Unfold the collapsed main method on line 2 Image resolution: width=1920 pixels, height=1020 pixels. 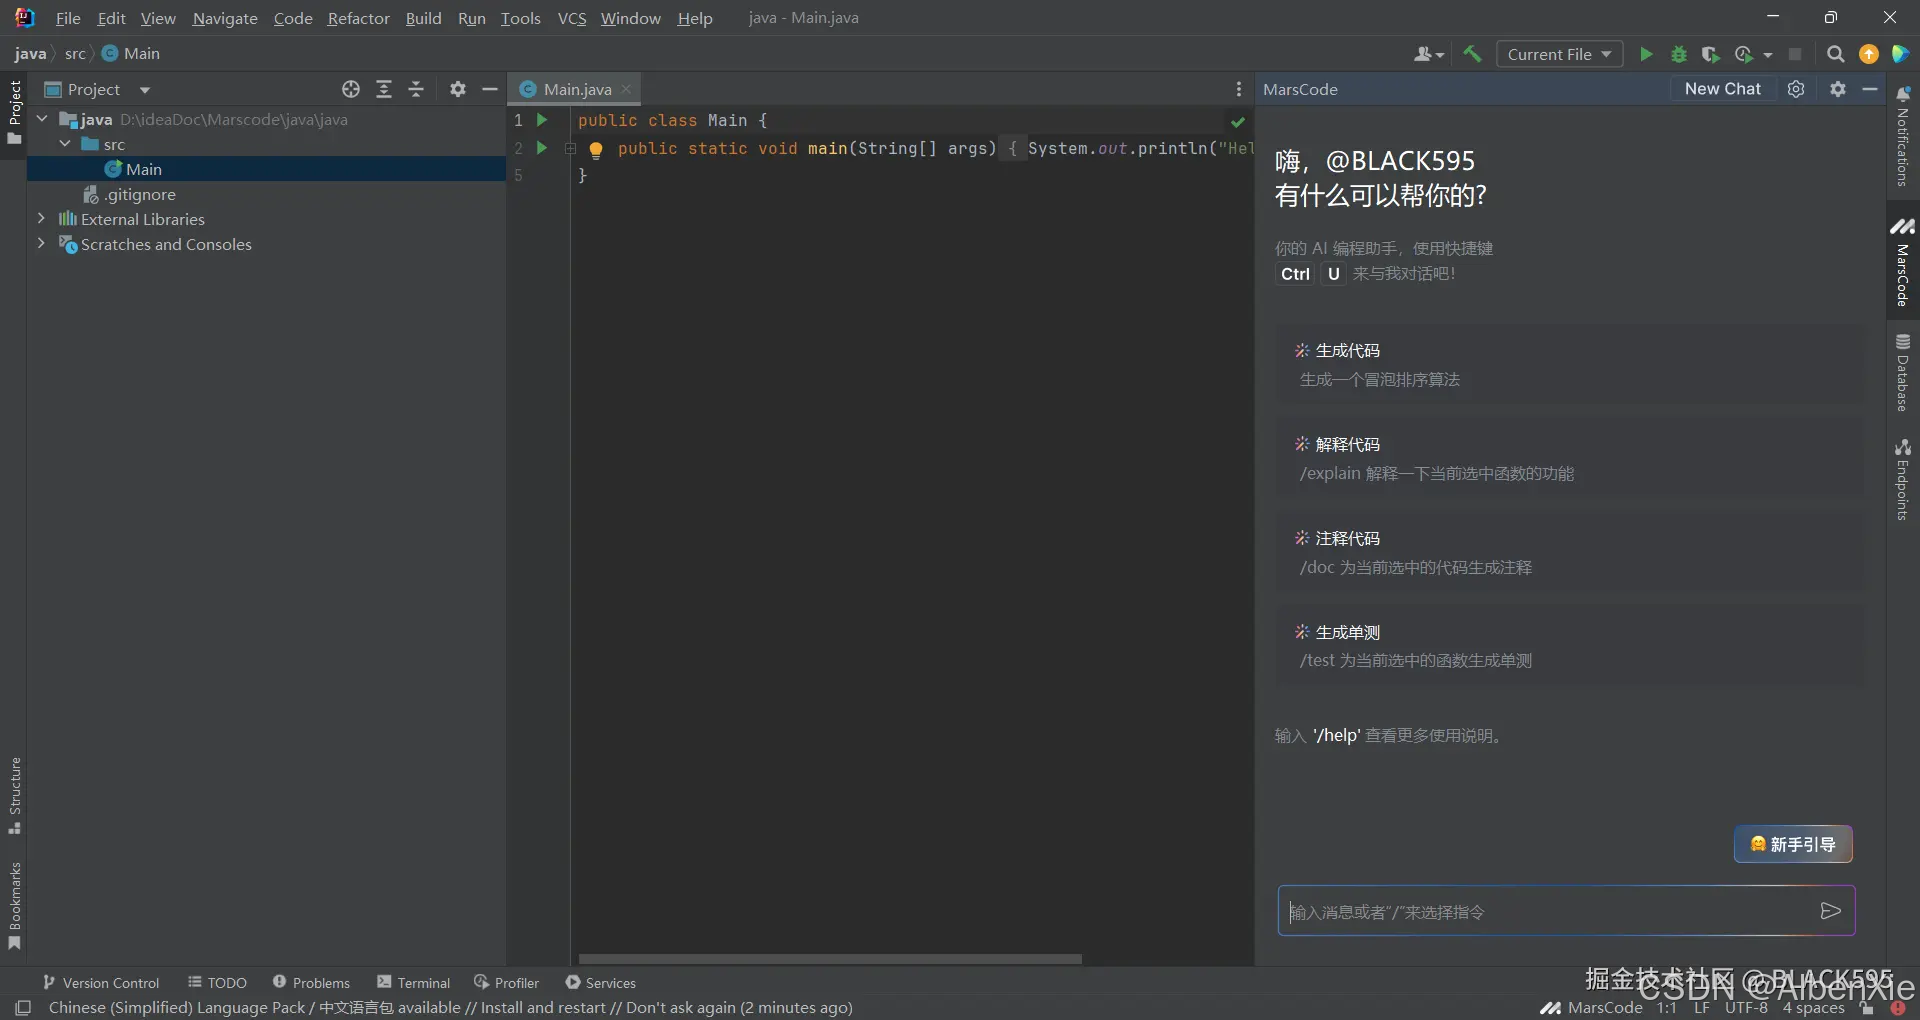570,148
